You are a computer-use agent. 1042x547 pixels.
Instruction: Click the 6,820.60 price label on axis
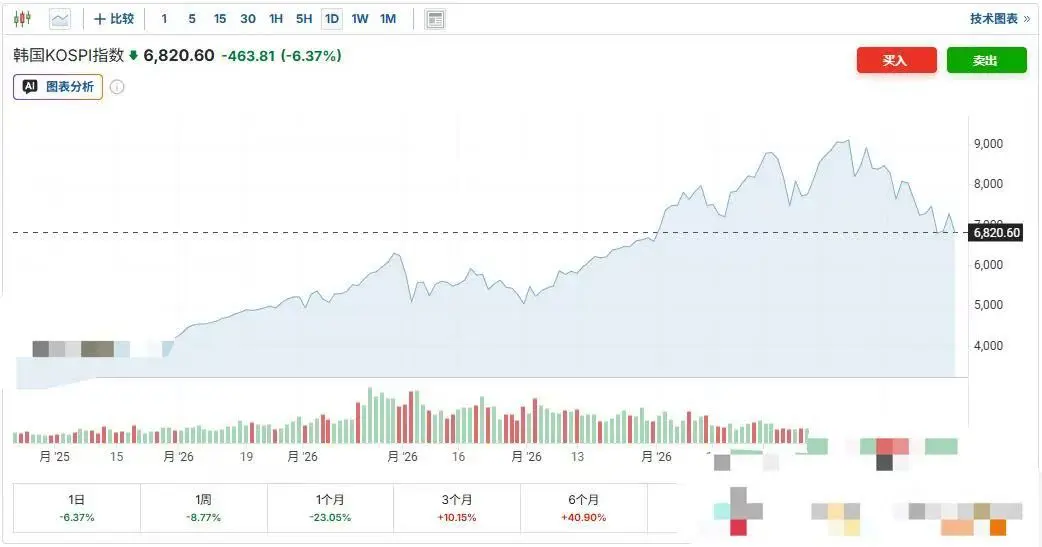coord(996,233)
